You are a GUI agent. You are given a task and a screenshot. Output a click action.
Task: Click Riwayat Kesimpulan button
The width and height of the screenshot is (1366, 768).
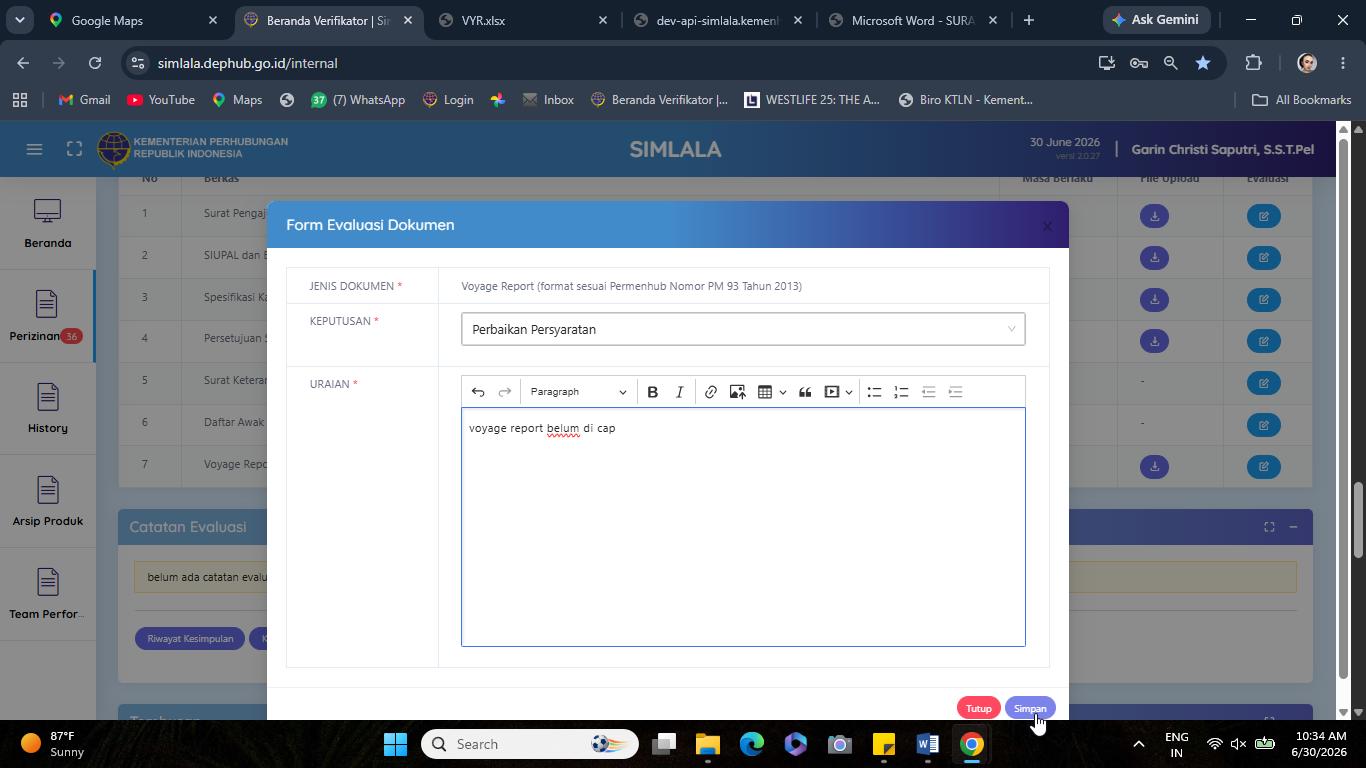tap(190, 638)
